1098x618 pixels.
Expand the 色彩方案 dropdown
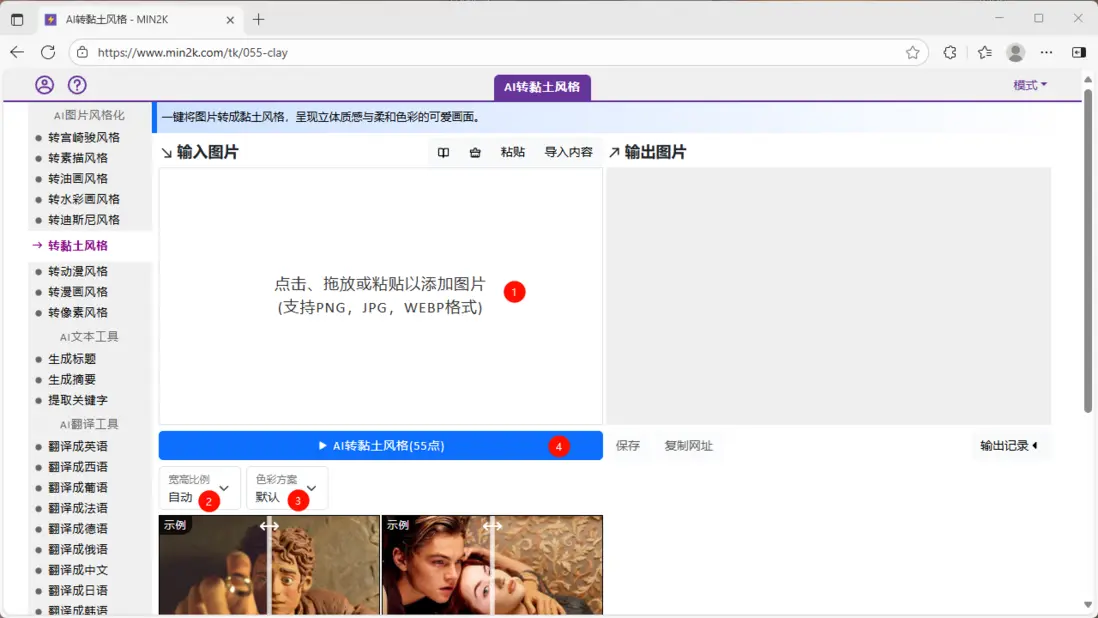287,489
